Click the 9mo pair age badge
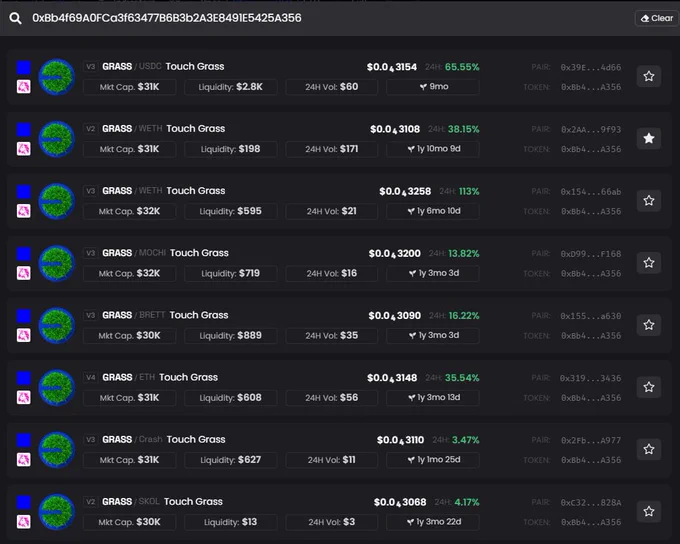 tap(433, 86)
